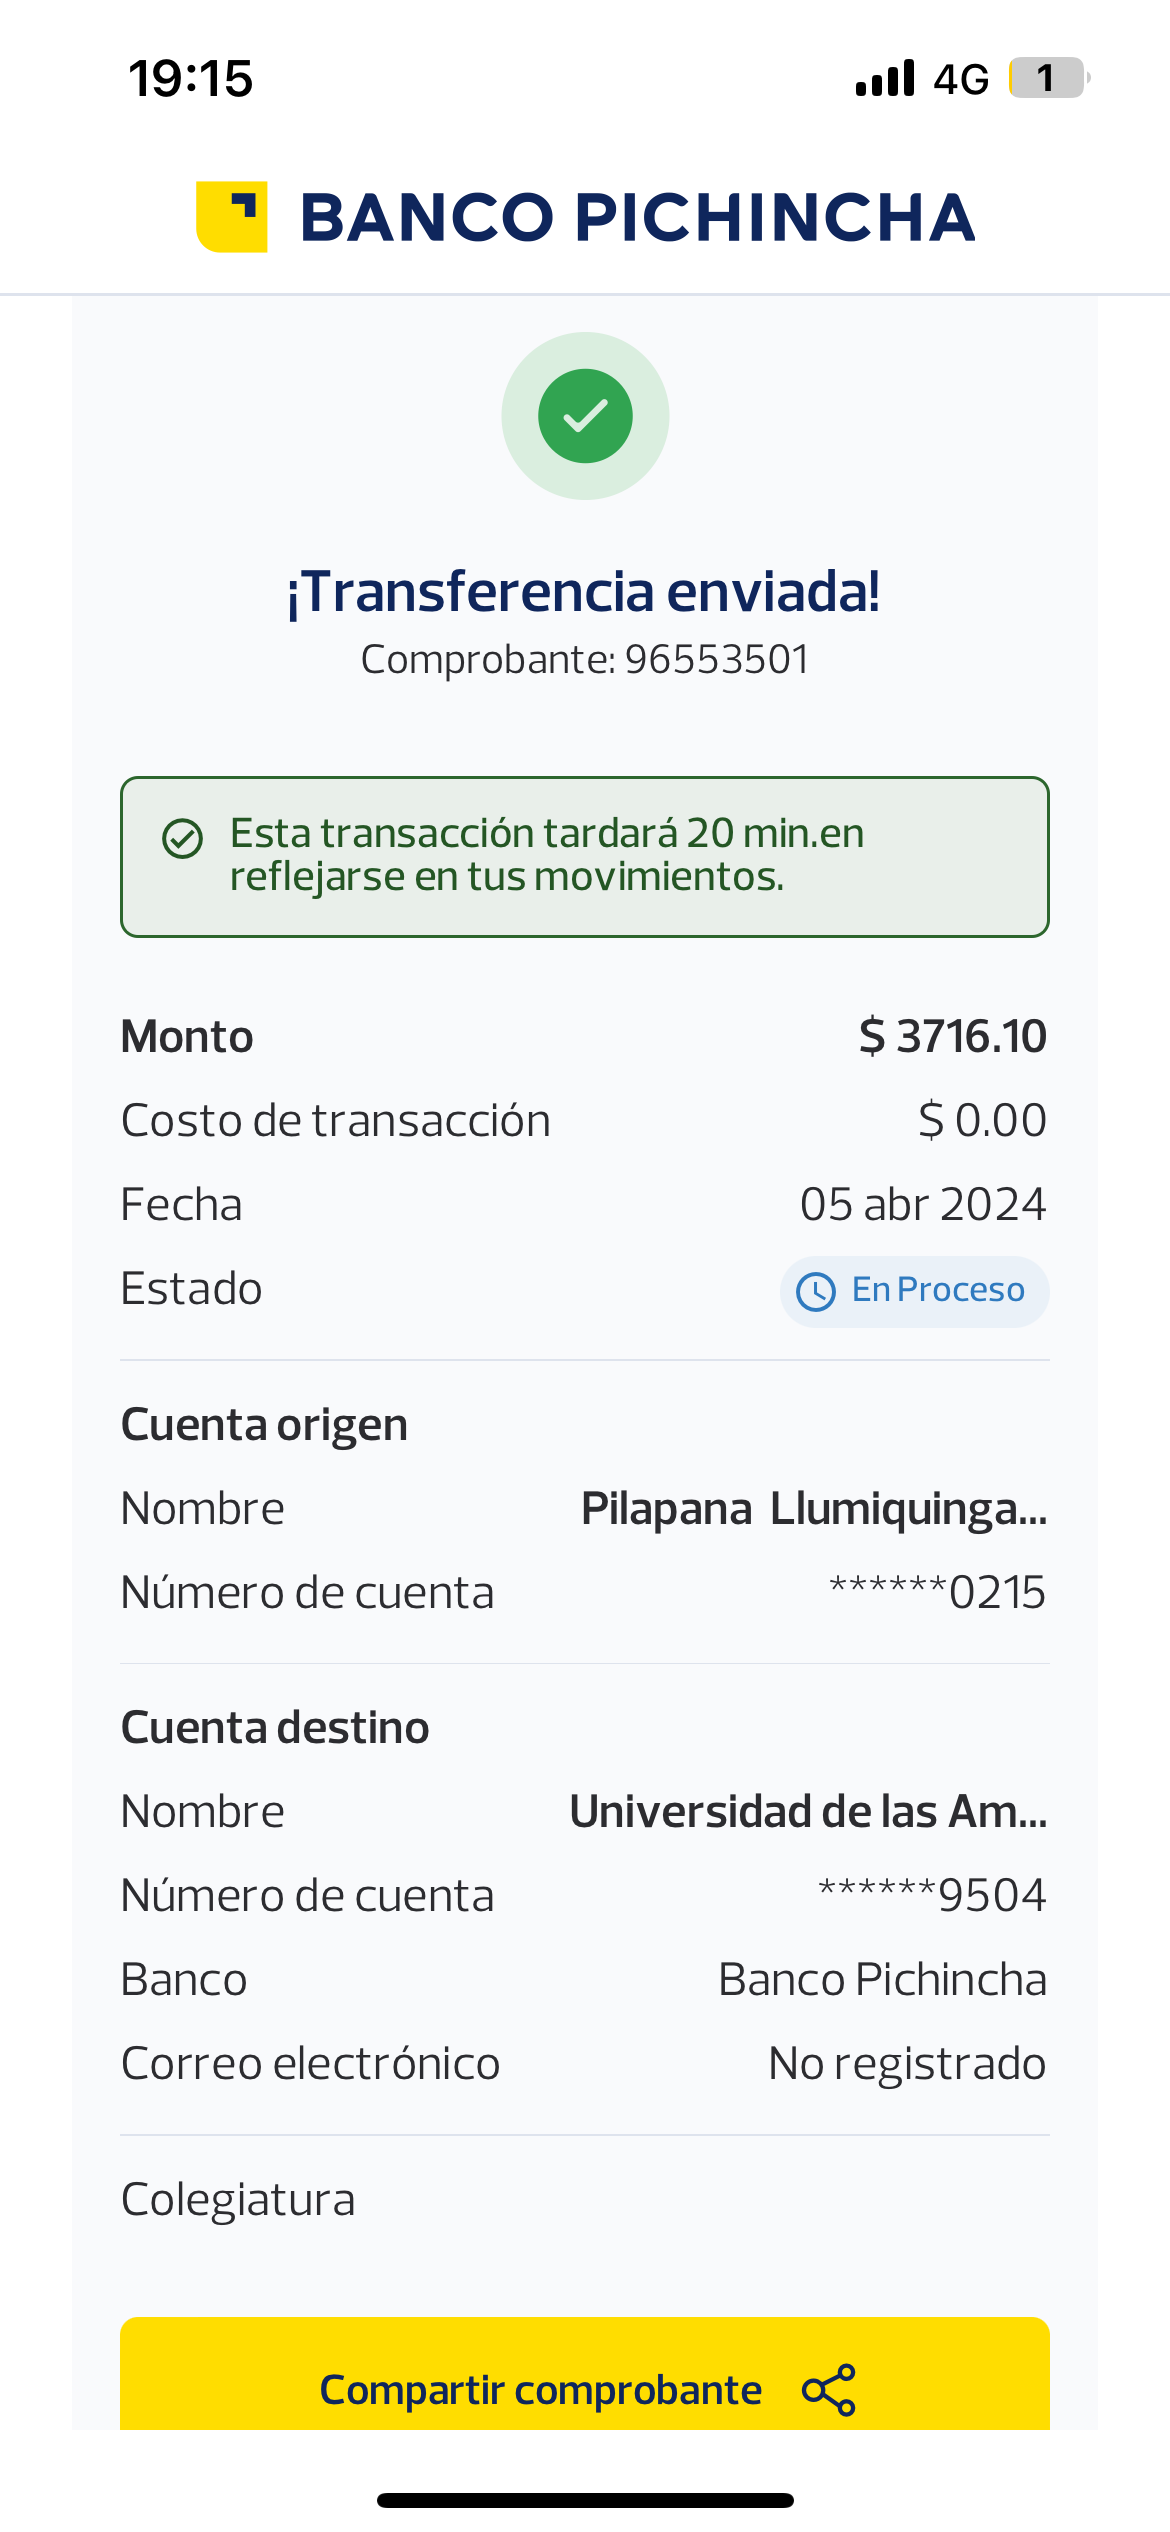Viewport: 1170px width, 2532px height.
Task: Tap the small check icon in notice banner
Action: (x=183, y=839)
